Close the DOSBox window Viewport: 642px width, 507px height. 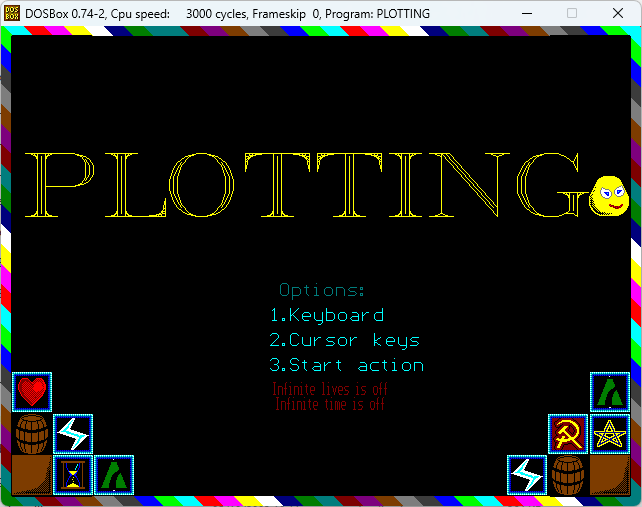coord(618,14)
